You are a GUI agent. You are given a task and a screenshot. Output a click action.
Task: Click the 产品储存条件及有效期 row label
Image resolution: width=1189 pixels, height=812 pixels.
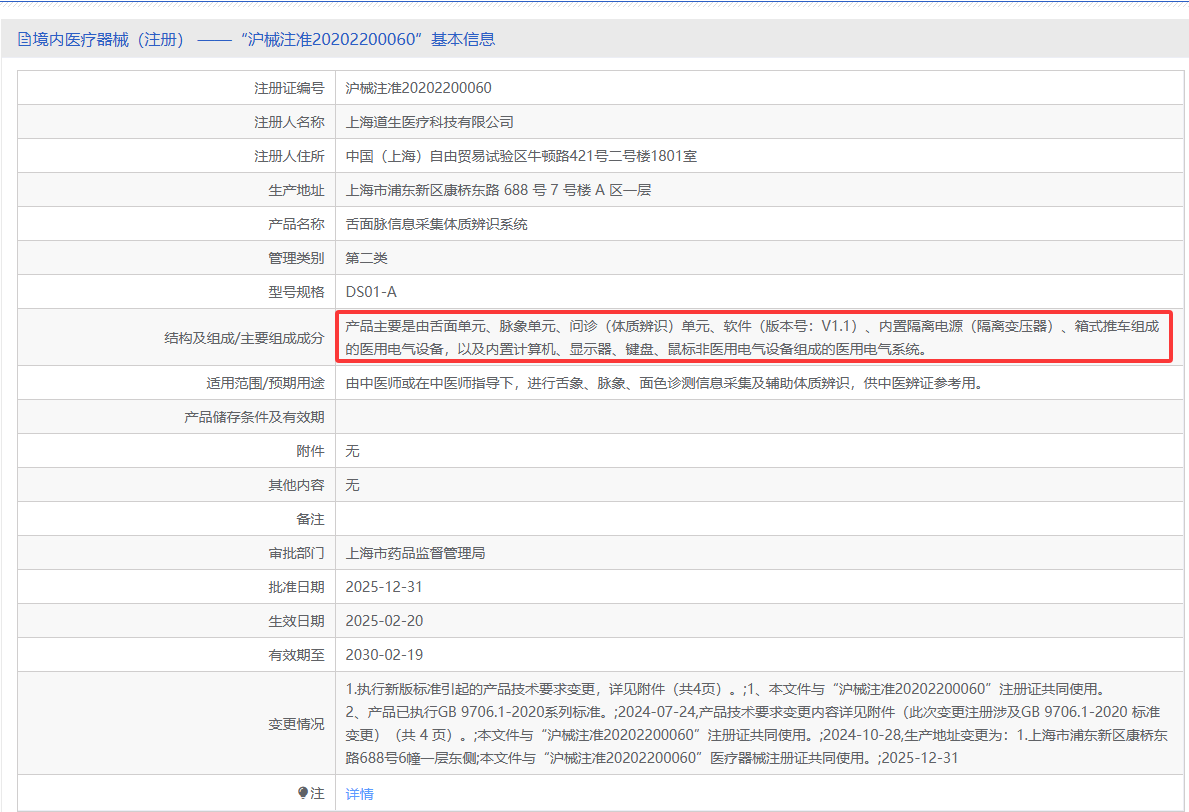(254, 417)
